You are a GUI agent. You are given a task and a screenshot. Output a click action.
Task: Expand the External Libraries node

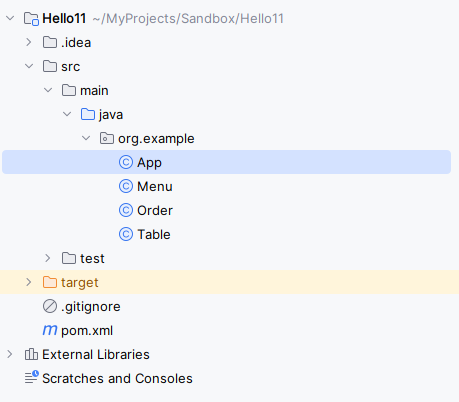[x=10, y=354]
